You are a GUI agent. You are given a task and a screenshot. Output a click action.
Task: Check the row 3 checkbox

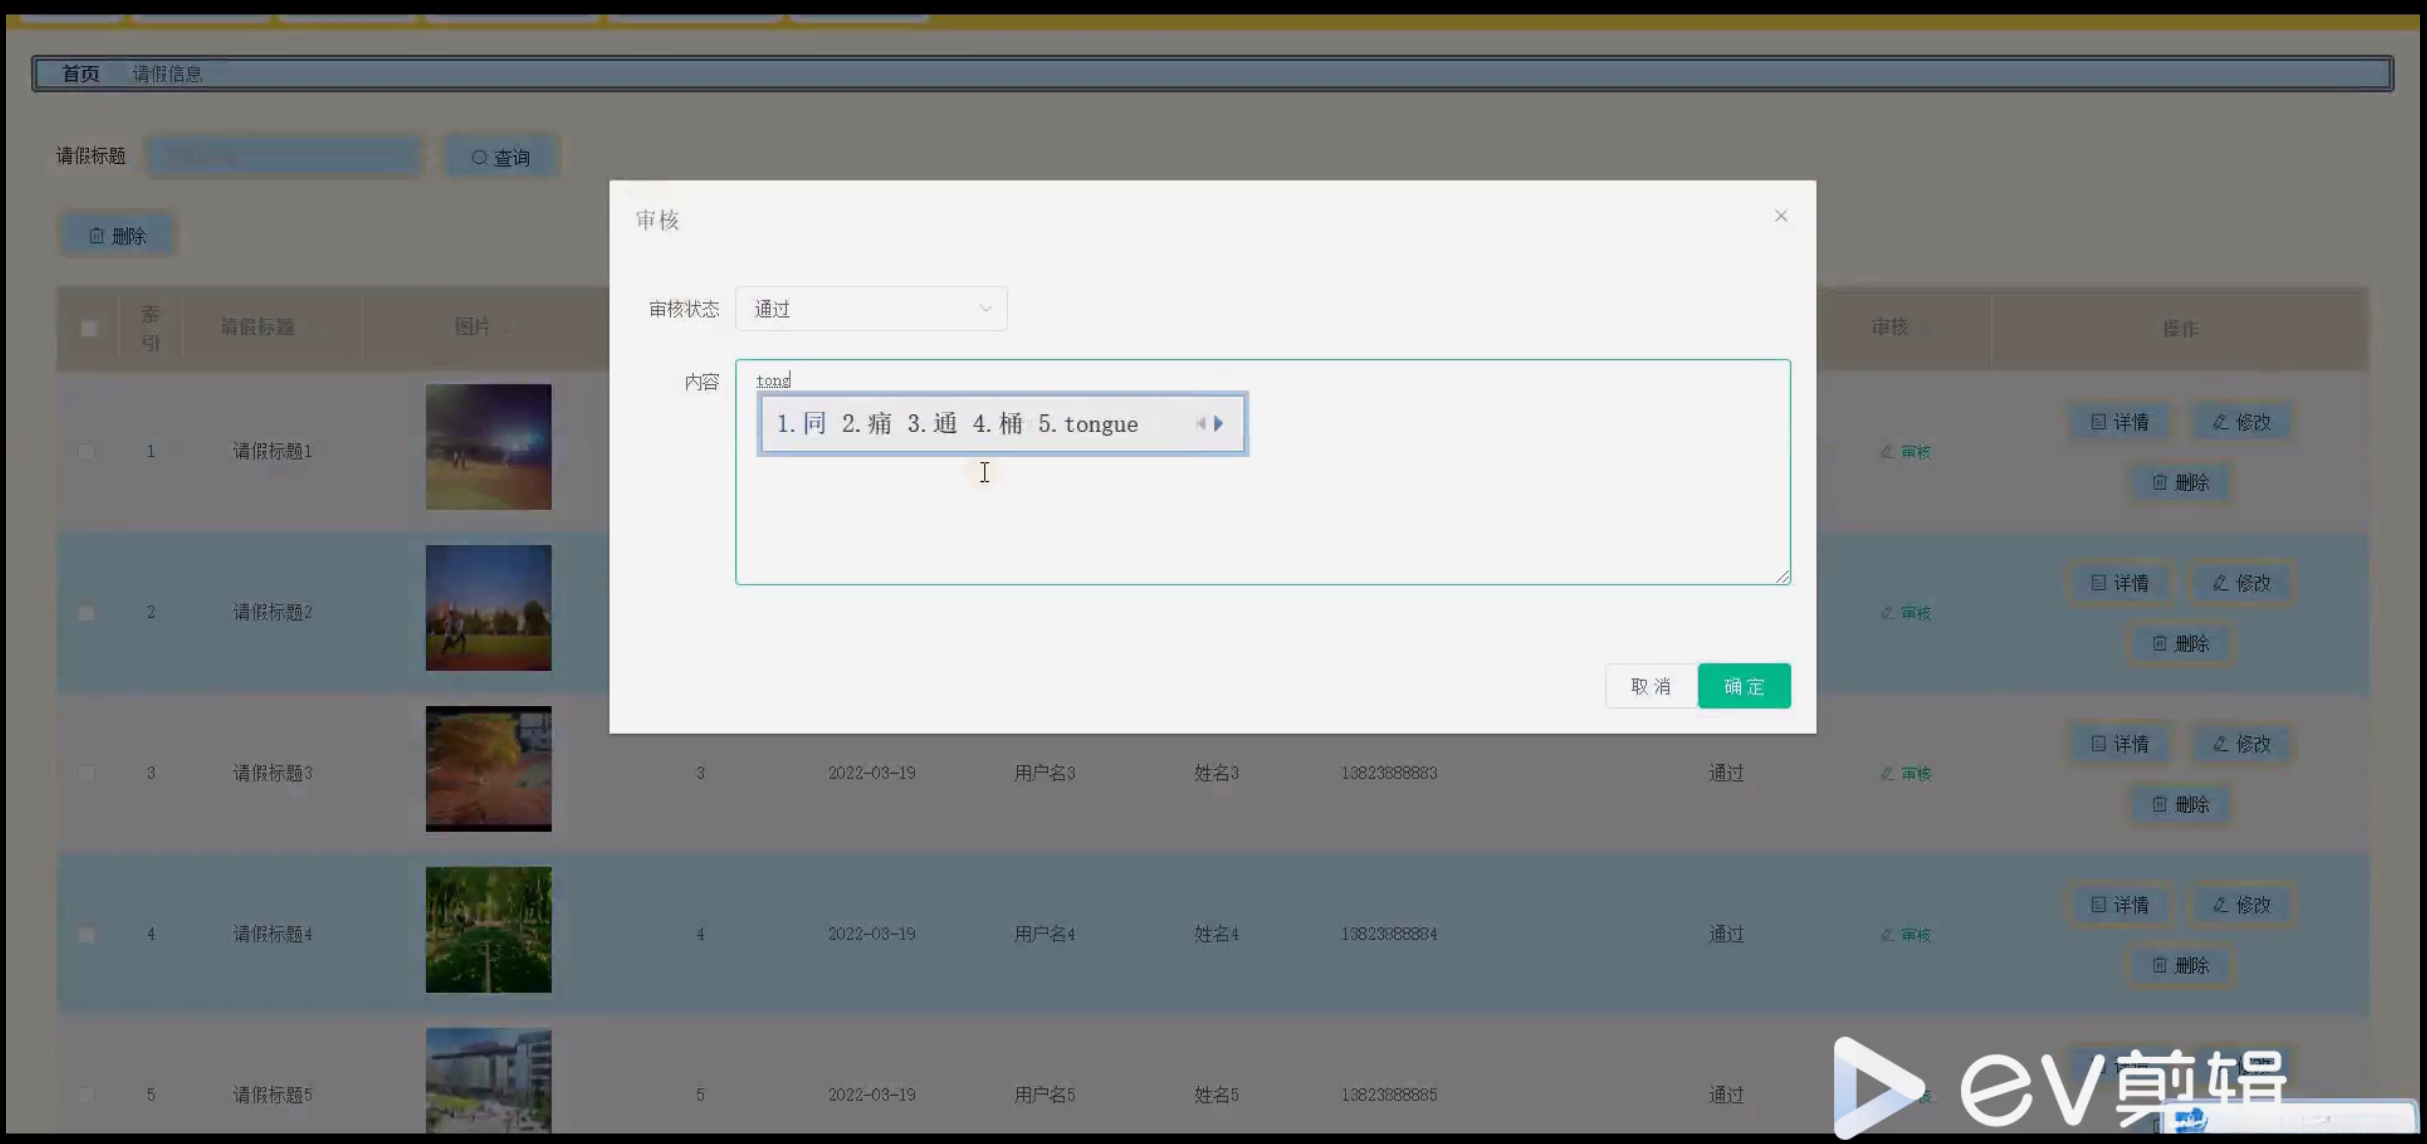tap(87, 773)
